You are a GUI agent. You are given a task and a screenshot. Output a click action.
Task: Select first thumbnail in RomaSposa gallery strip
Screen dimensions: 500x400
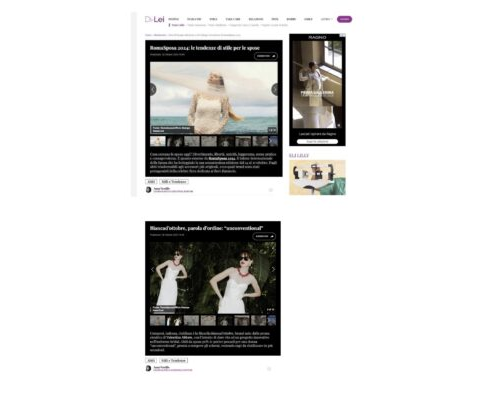pos(158,141)
